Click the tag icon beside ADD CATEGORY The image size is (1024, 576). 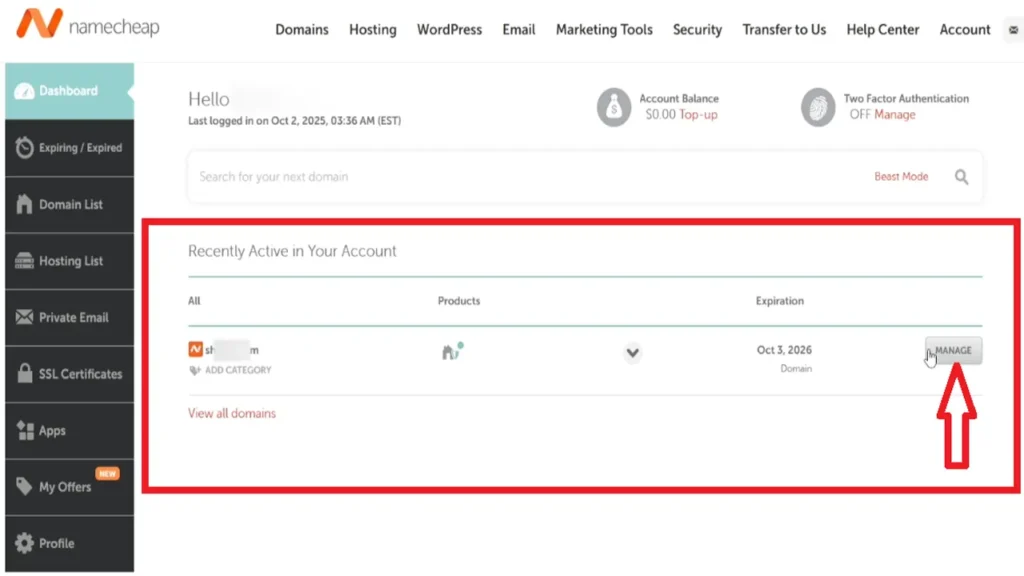[x=195, y=370]
